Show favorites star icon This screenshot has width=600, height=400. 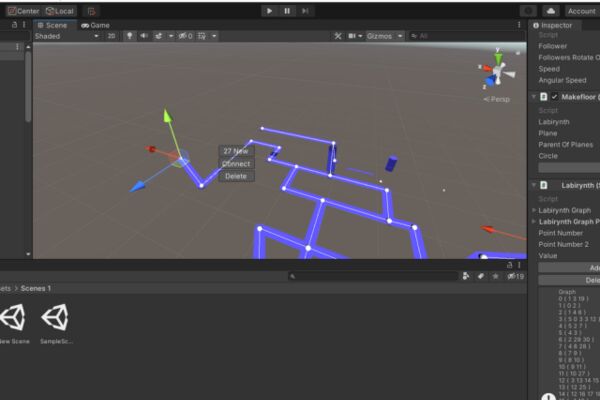496,276
